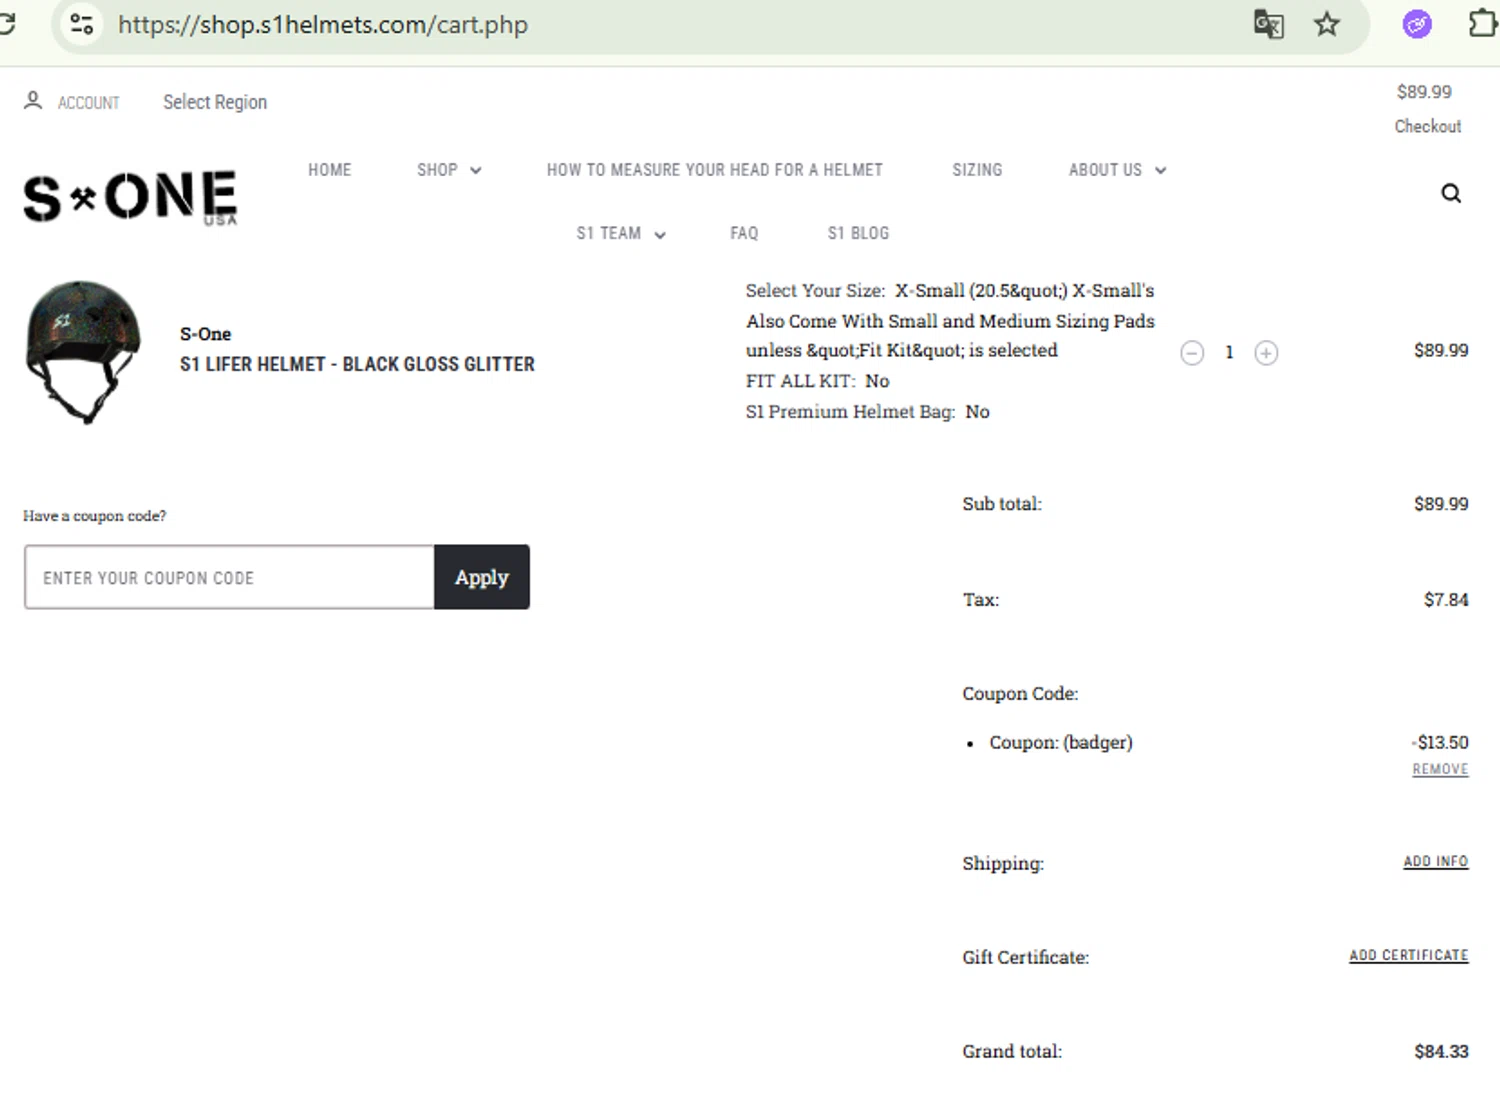Expand the SHOP menu chevron
The height and width of the screenshot is (1120, 1500).
click(476, 171)
